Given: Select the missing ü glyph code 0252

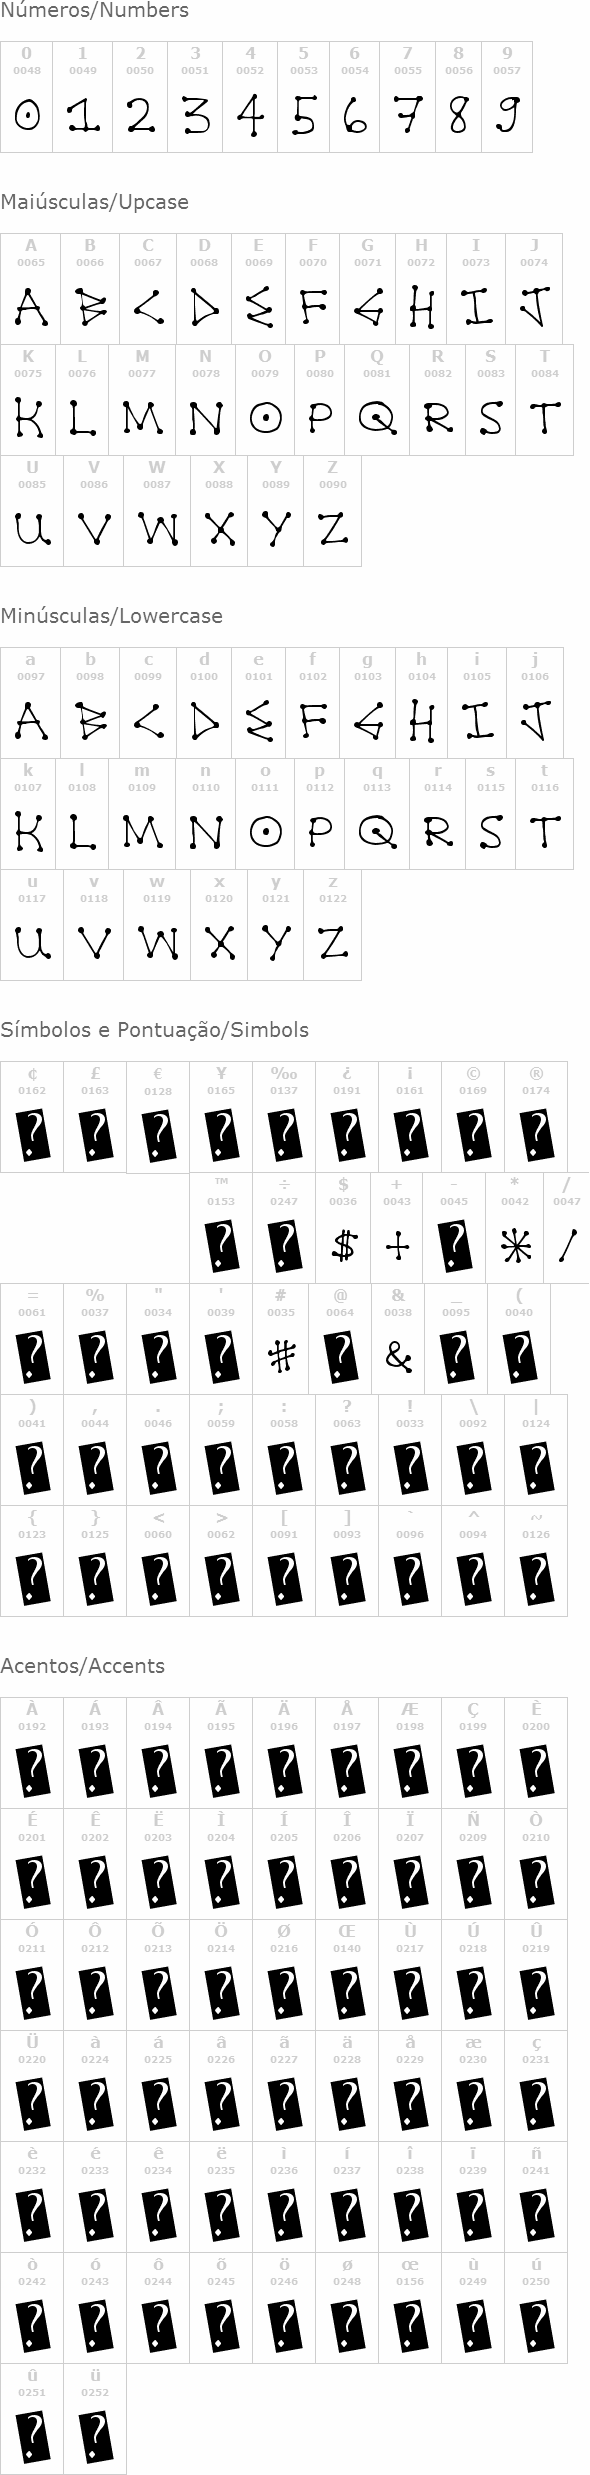Looking at the screenshot, I should (95, 2419).
